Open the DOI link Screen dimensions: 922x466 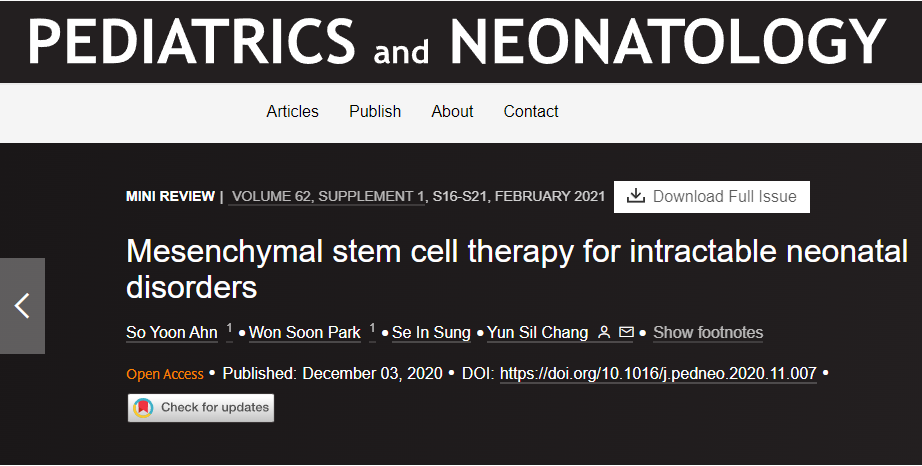[658, 373]
